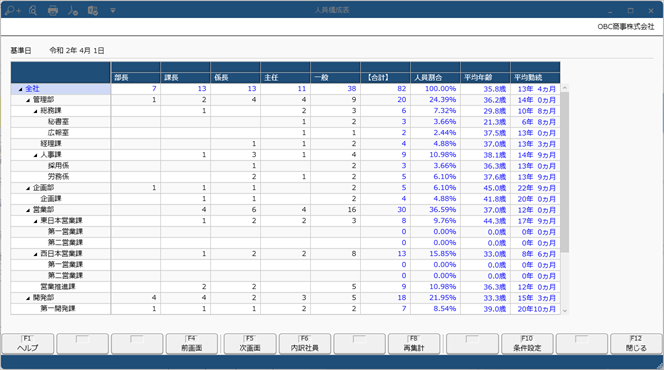The width and height of the screenshot is (664, 370).
Task: Open F10 条件設定 condition settings
Action: coord(527,344)
